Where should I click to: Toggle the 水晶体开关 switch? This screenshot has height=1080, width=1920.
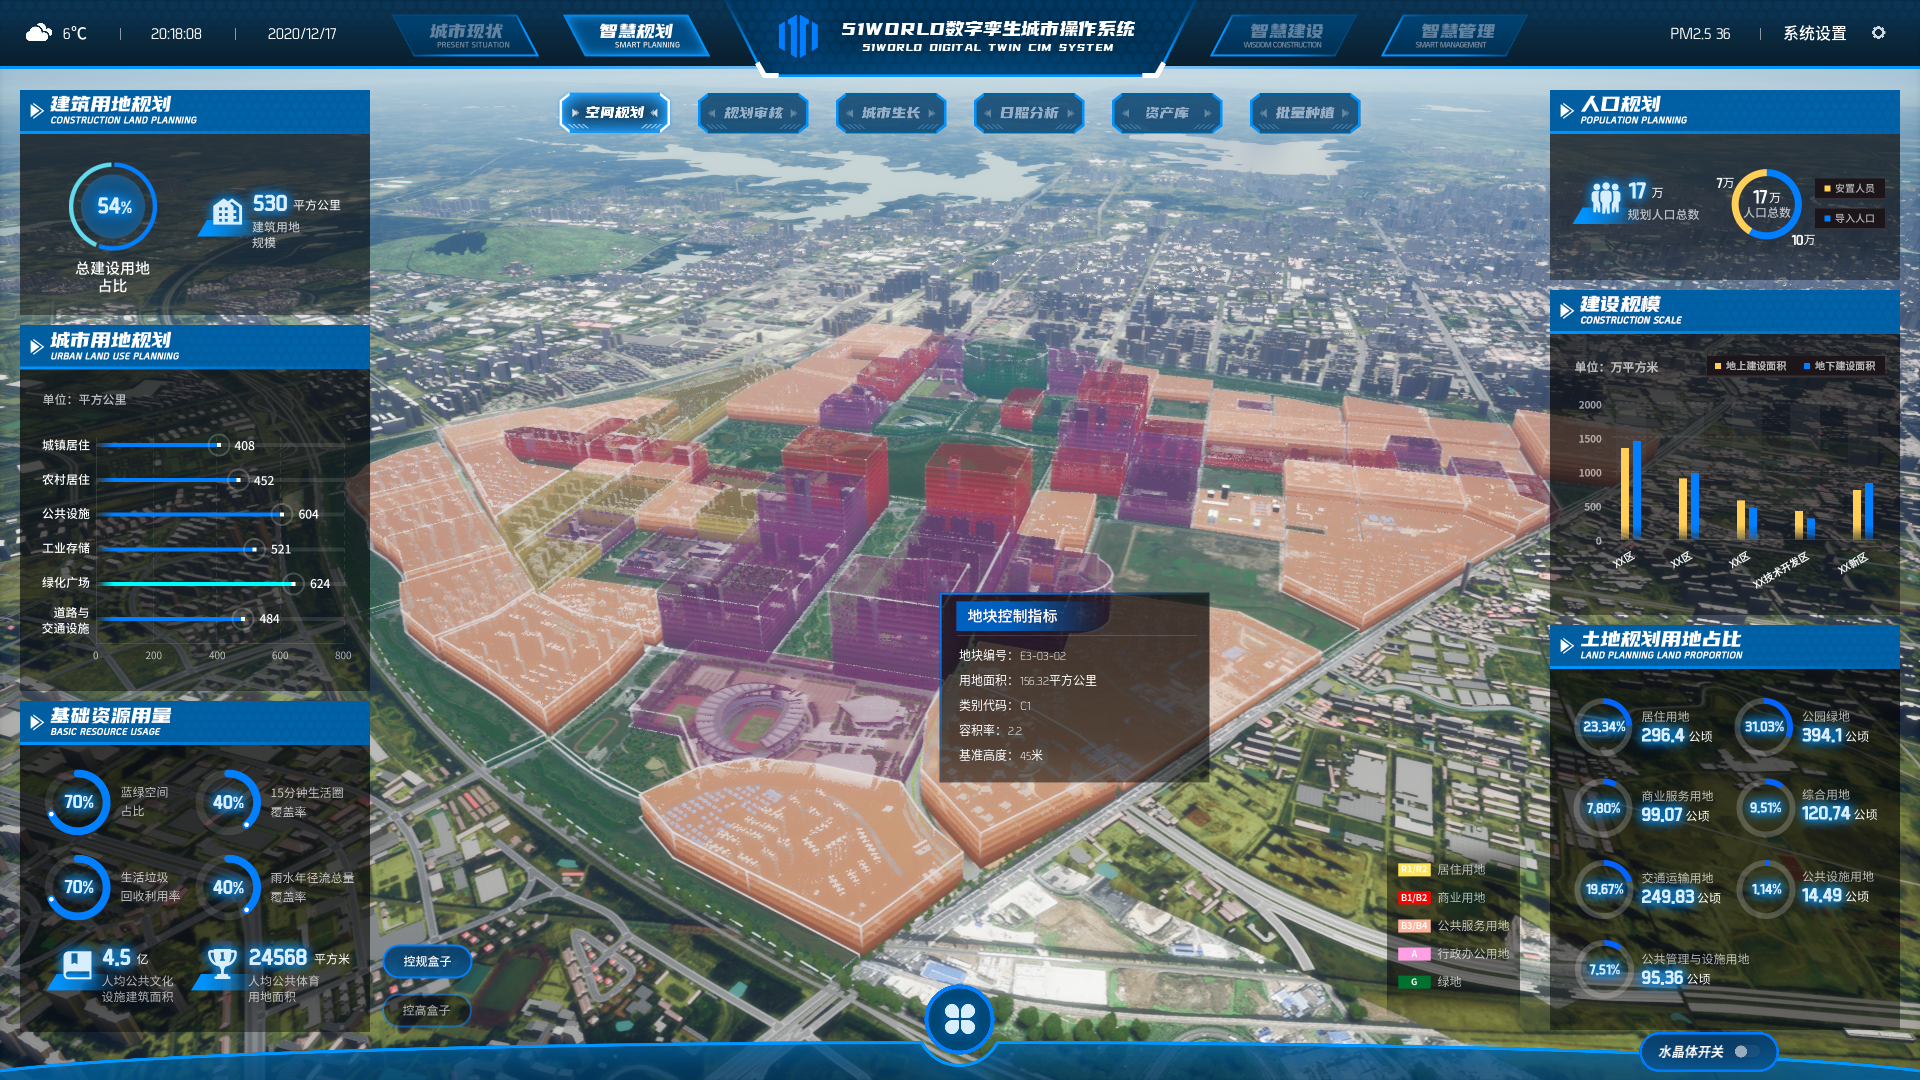(1747, 1051)
